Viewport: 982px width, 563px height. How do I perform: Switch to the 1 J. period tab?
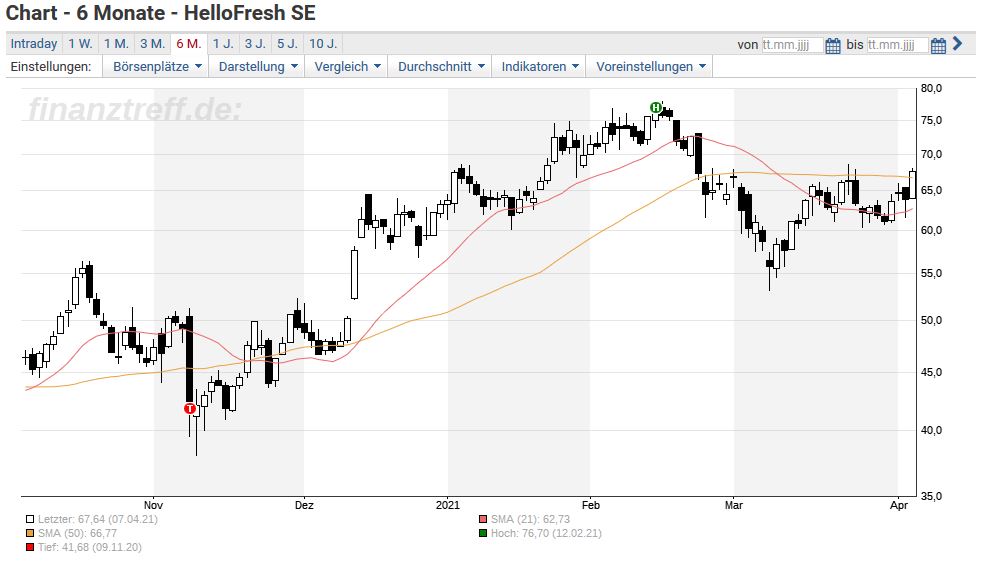point(223,44)
